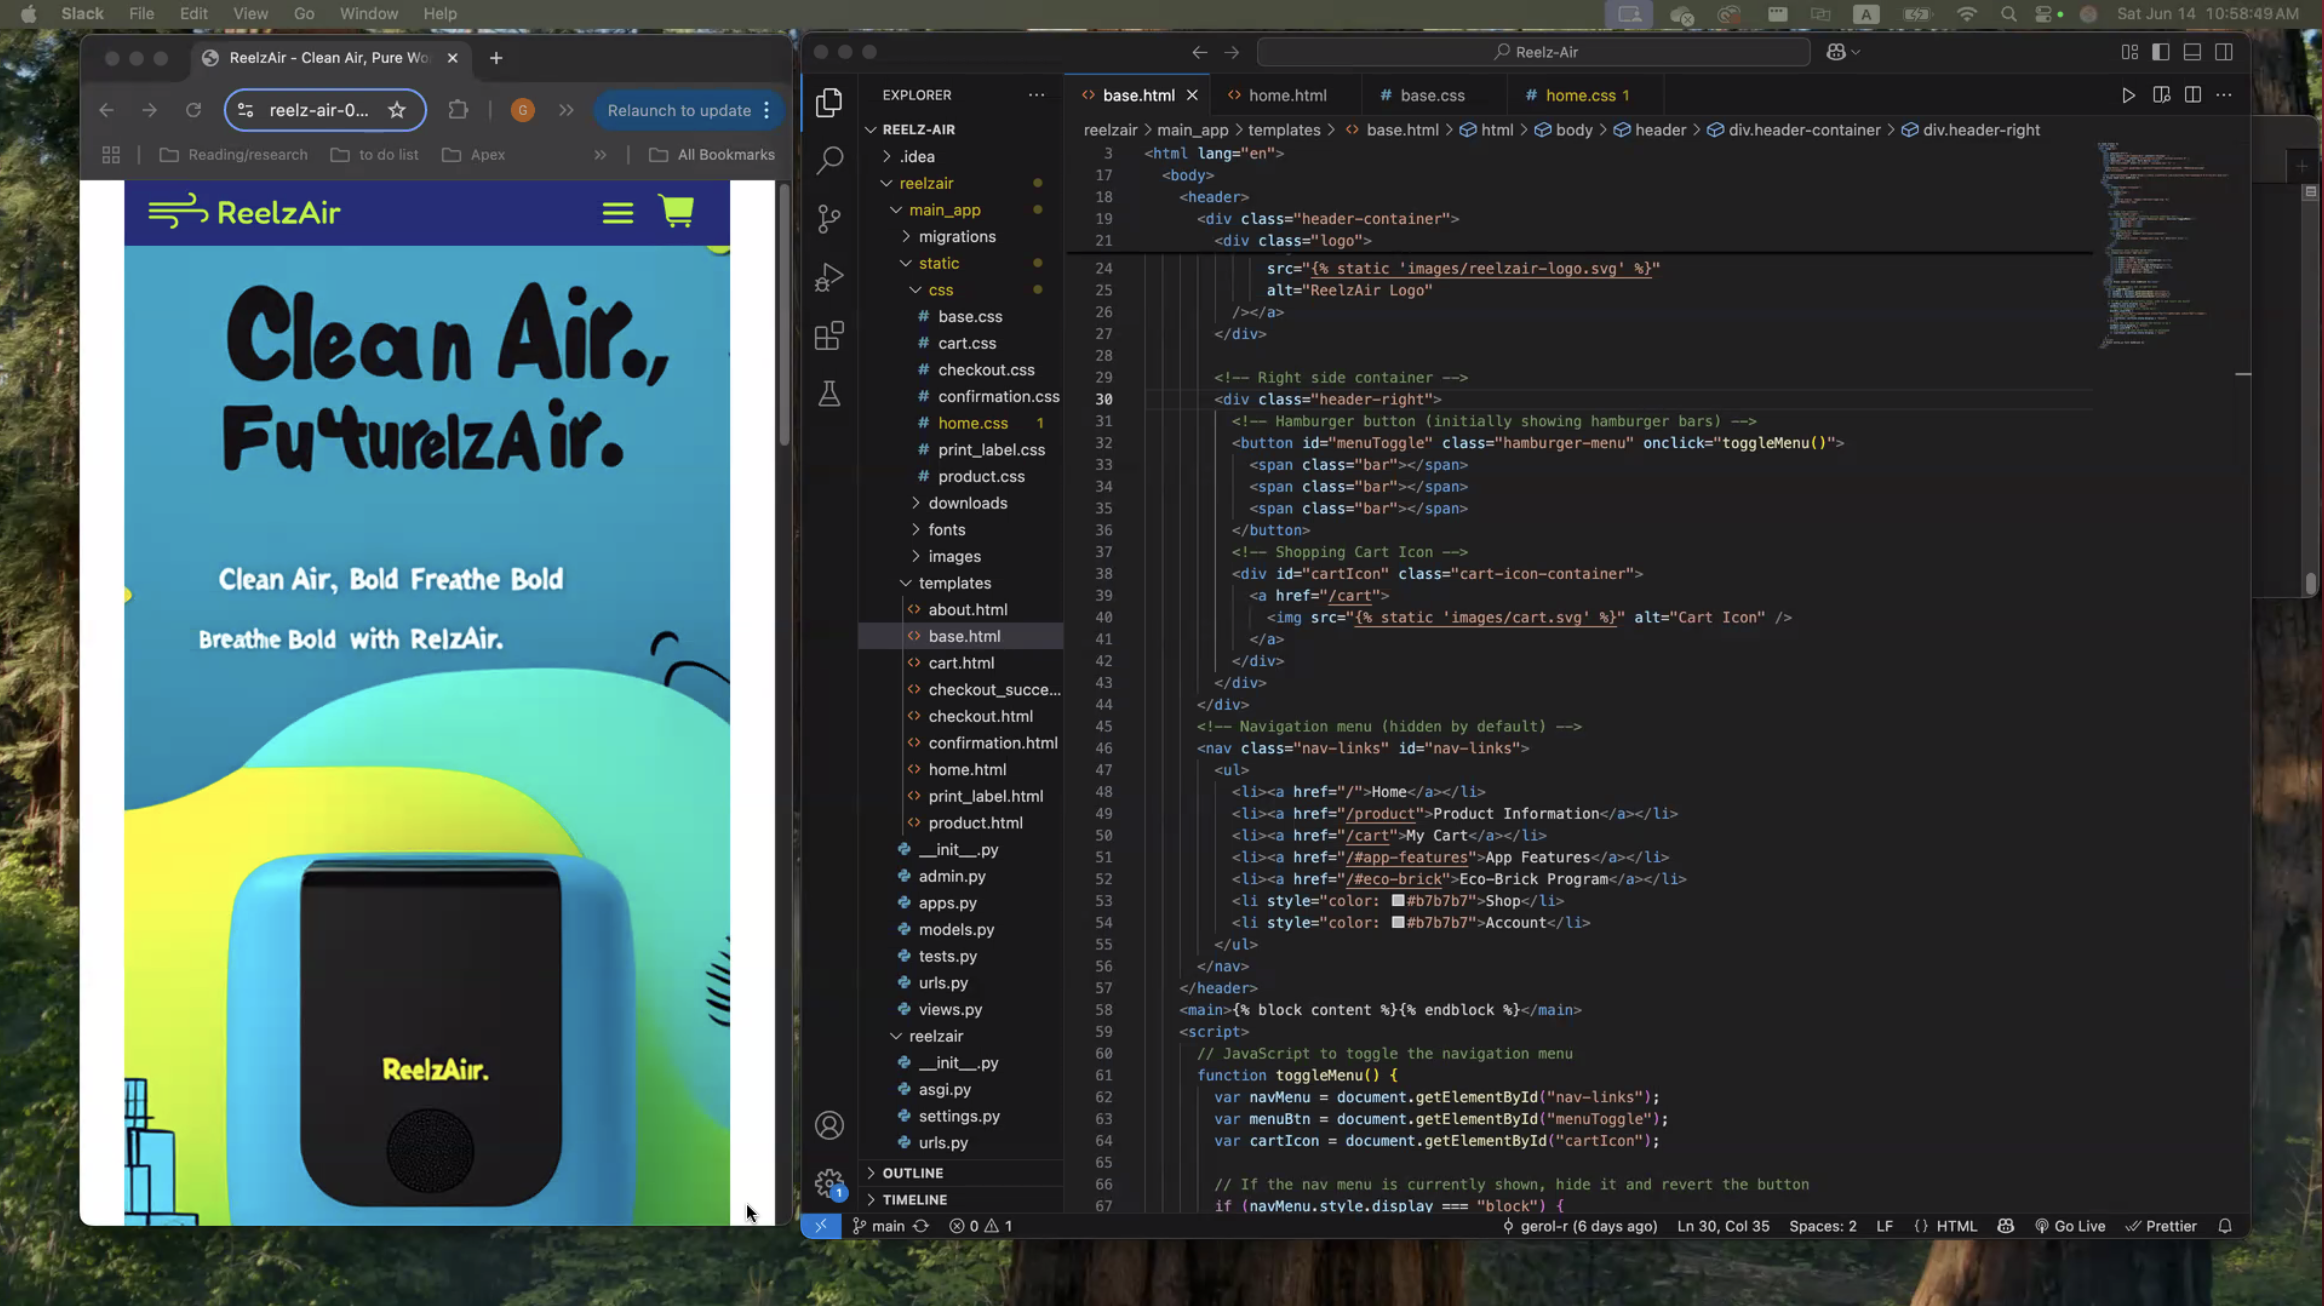Viewport: 2324px width, 1306px height.
Task: Click Go Live in status bar
Action: click(2070, 1226)
